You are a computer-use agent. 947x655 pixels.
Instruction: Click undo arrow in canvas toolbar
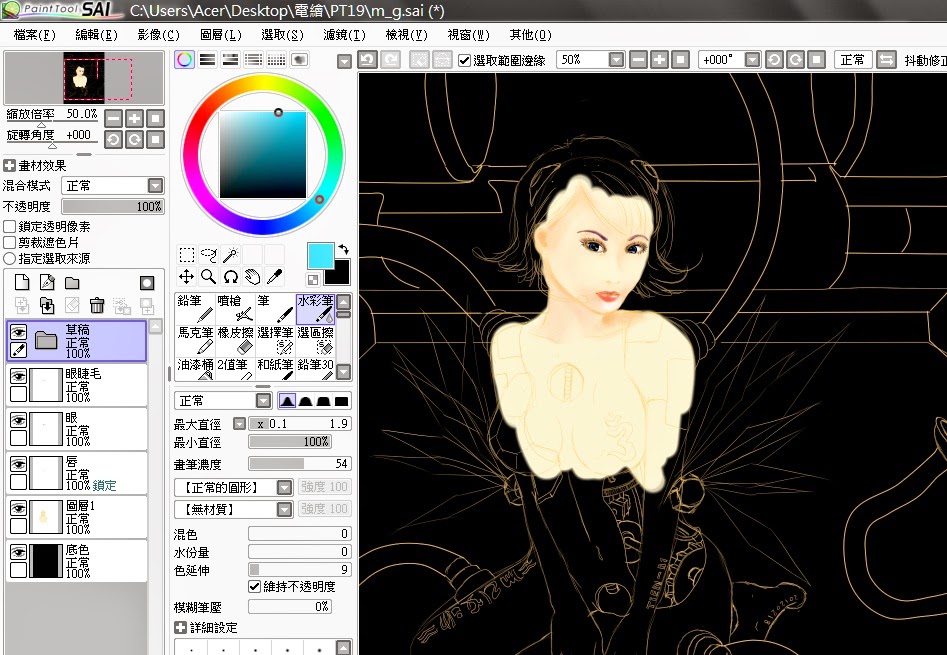coord(367,60)
